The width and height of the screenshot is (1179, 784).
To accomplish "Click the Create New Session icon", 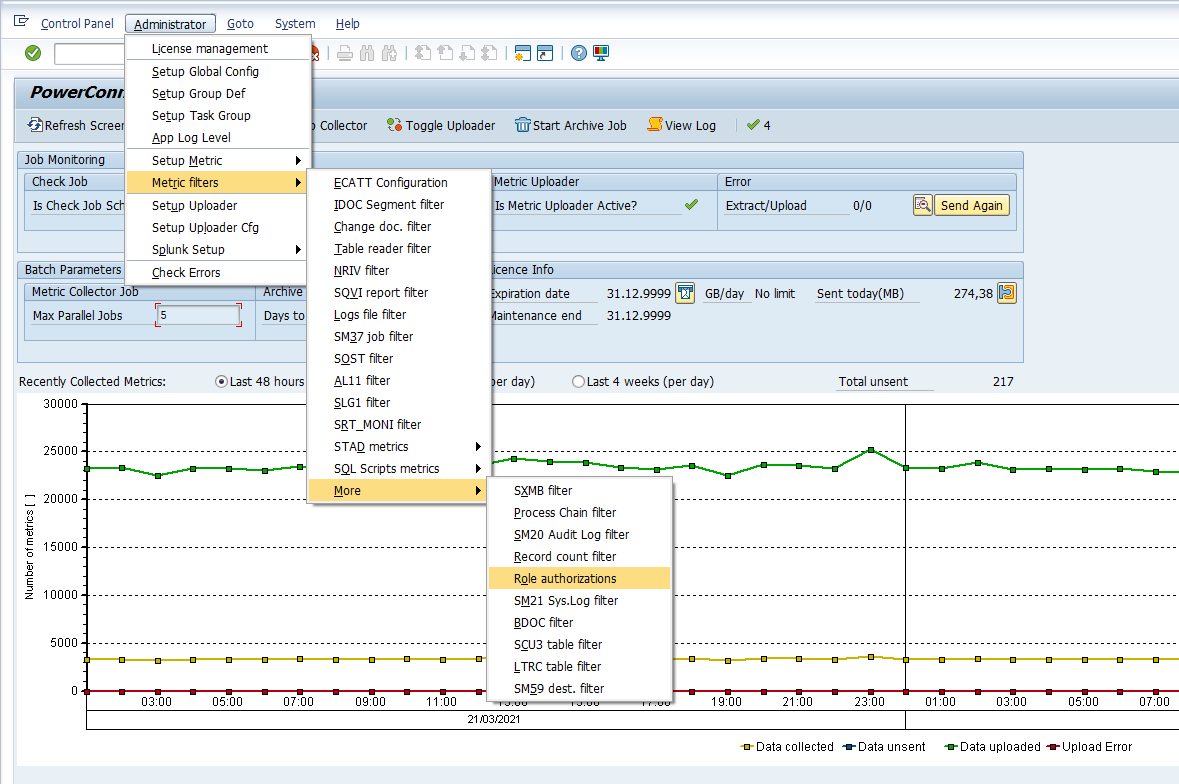I will pyautogui.click(x=522, y=53).
